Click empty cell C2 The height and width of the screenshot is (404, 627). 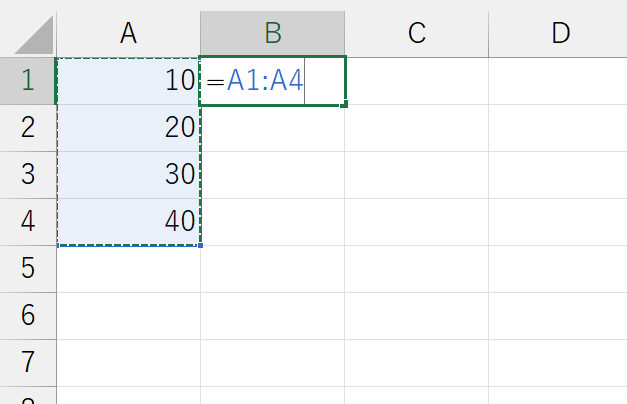[x=416, y=128]
